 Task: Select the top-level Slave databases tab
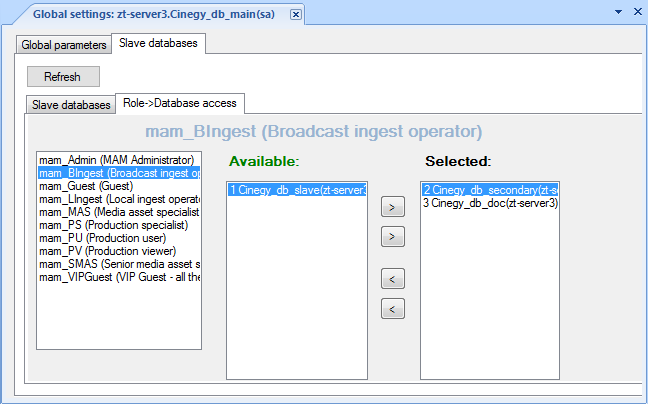pos(158,43)
